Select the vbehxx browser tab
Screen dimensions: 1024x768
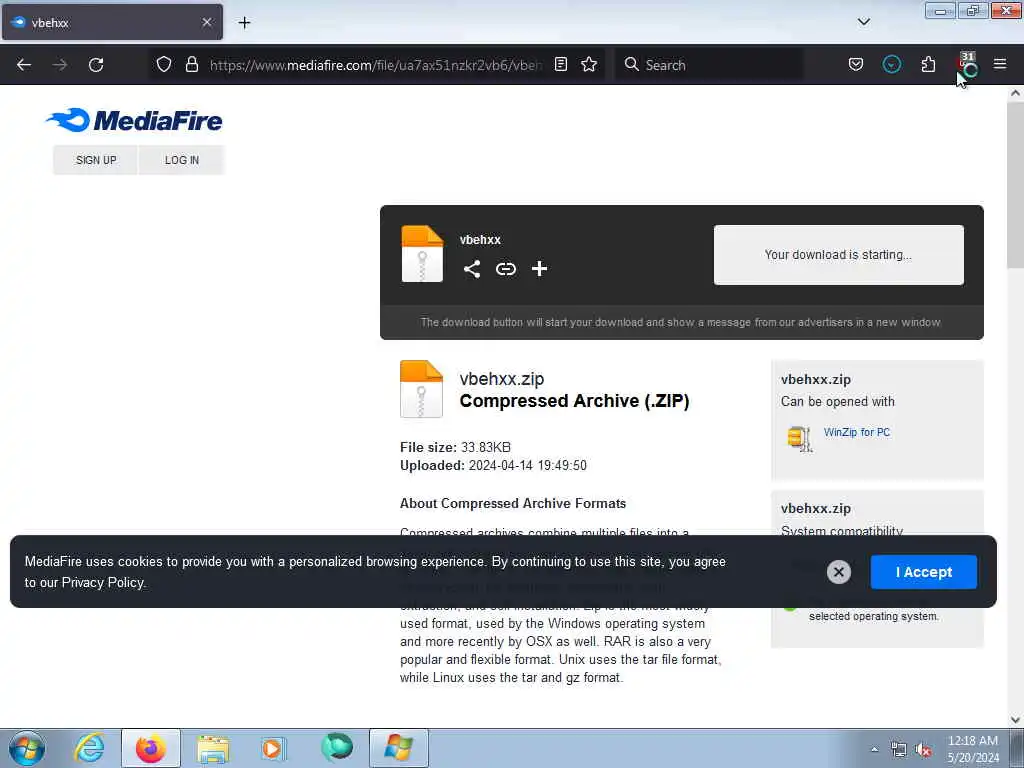click(x=112, y=22)
